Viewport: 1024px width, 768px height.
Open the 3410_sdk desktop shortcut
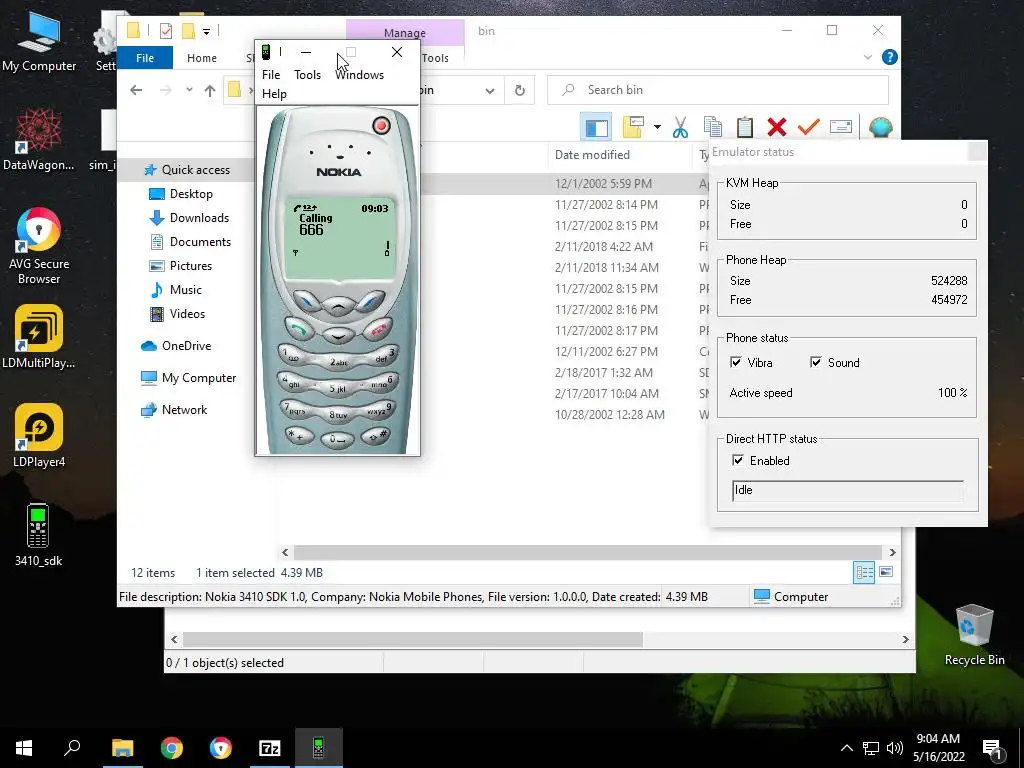[38, 534]
